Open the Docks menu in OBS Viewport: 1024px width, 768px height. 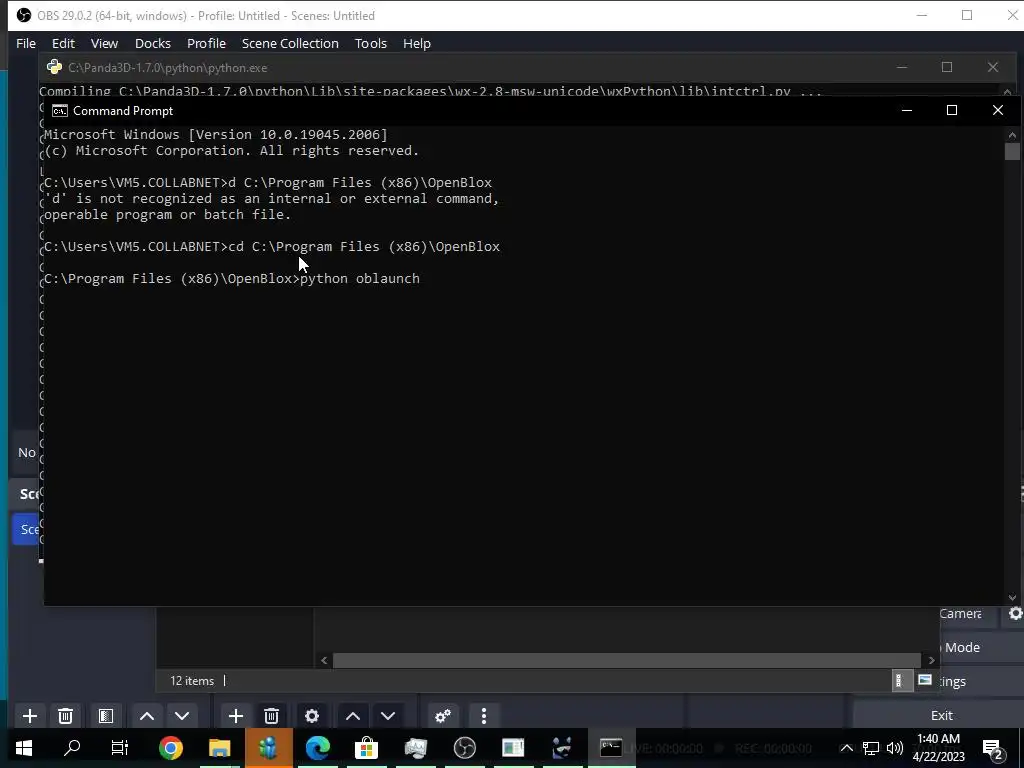tap(153, 43)
